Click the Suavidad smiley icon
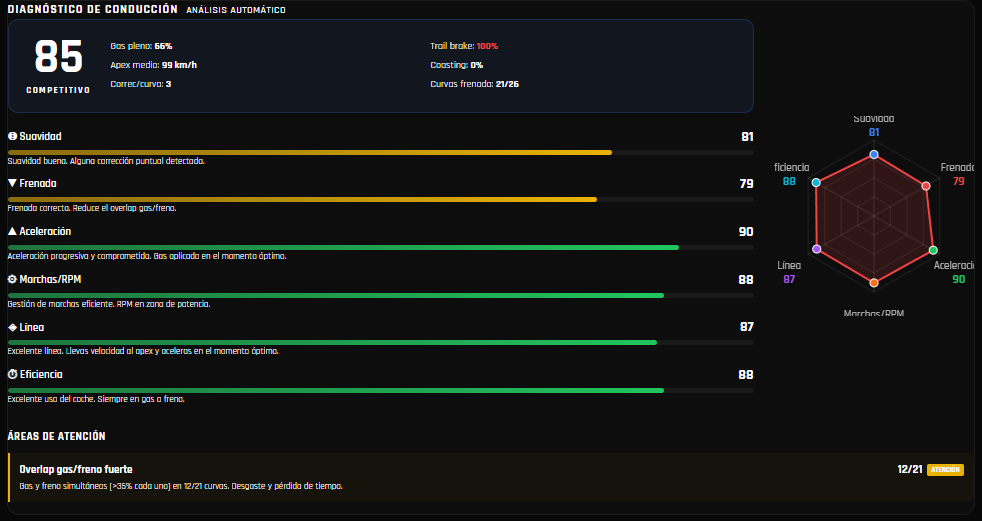This screenshot has height=521, width=982. [x=12, y=137]
